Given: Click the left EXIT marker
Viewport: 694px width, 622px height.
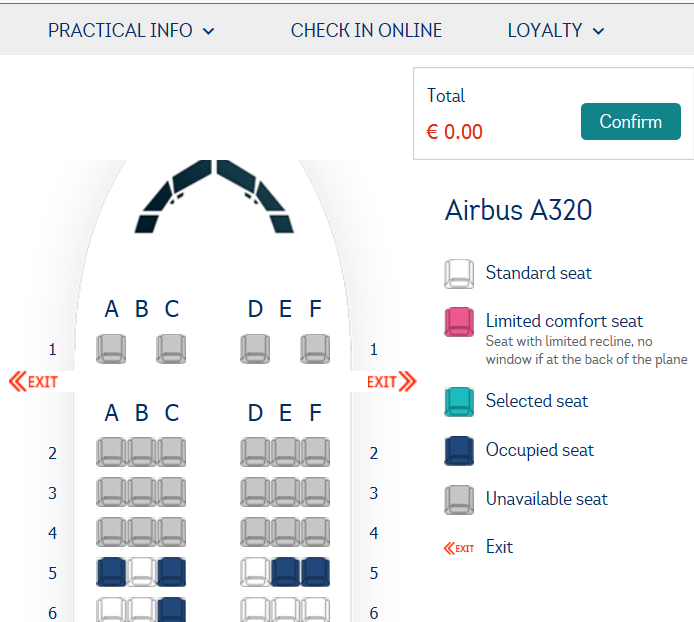Looking at the screenshot, I should coord(33,381).
